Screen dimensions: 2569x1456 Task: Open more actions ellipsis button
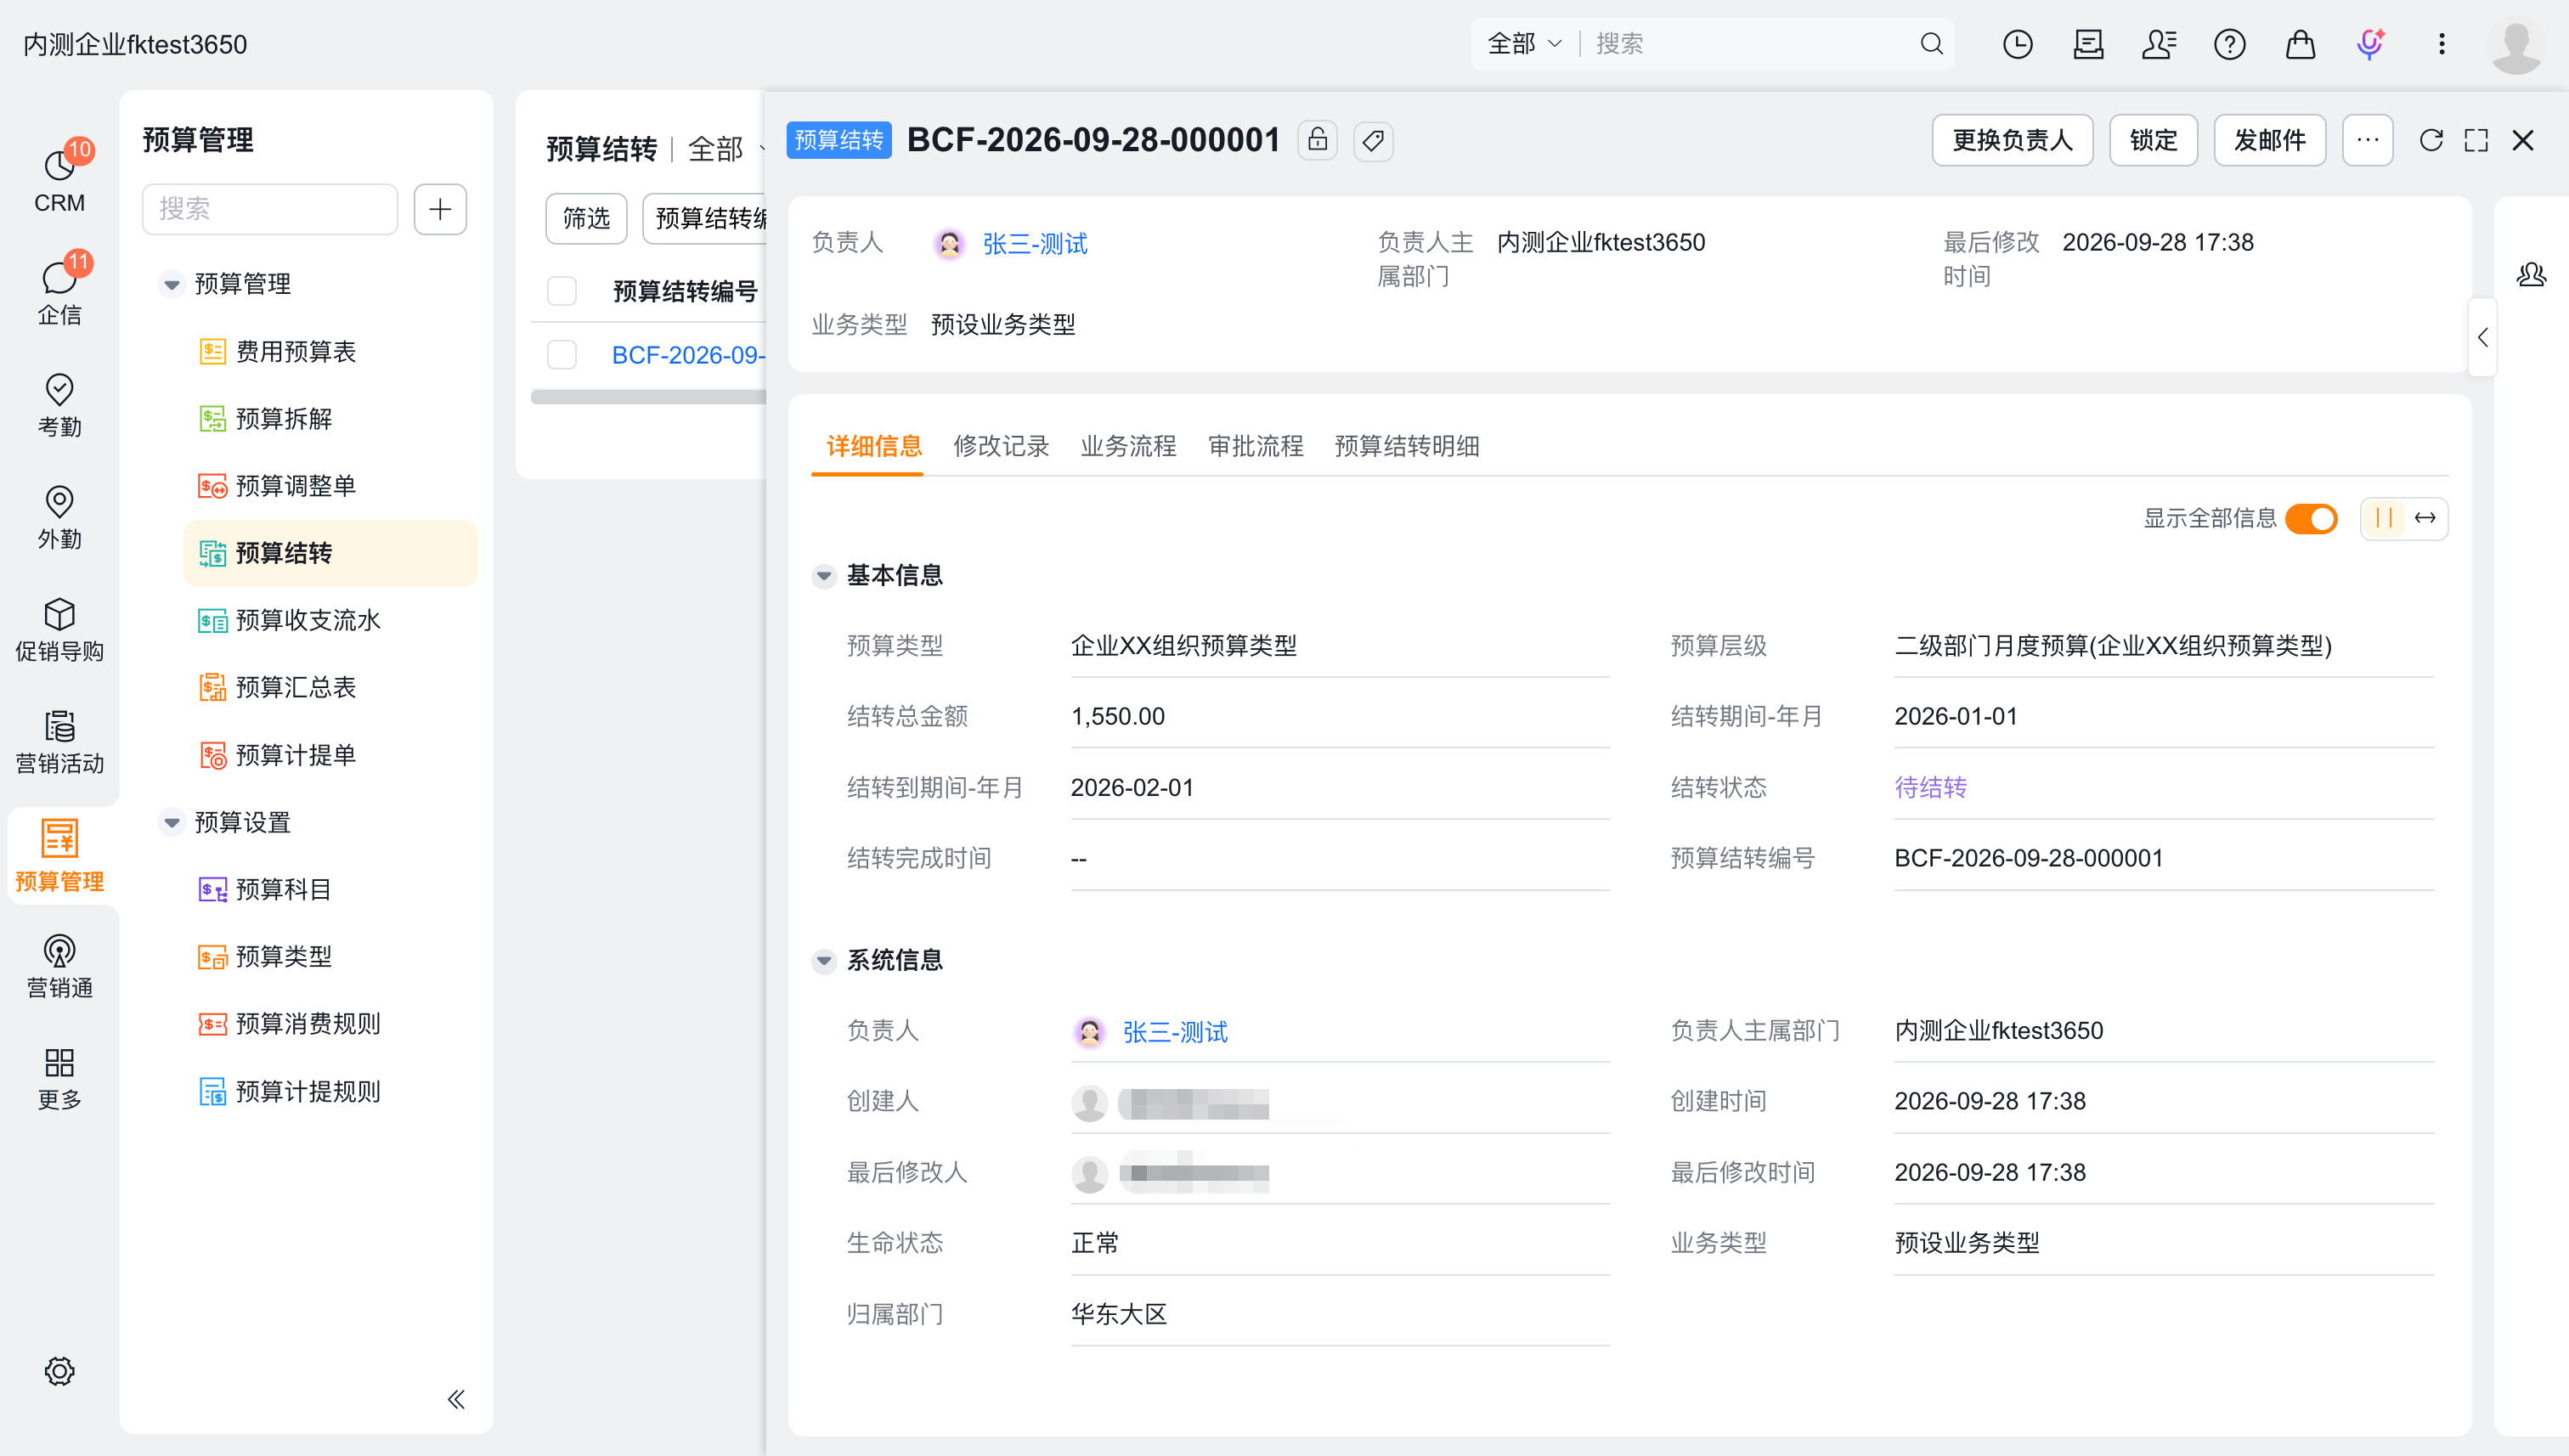[x=2368, y=140]
